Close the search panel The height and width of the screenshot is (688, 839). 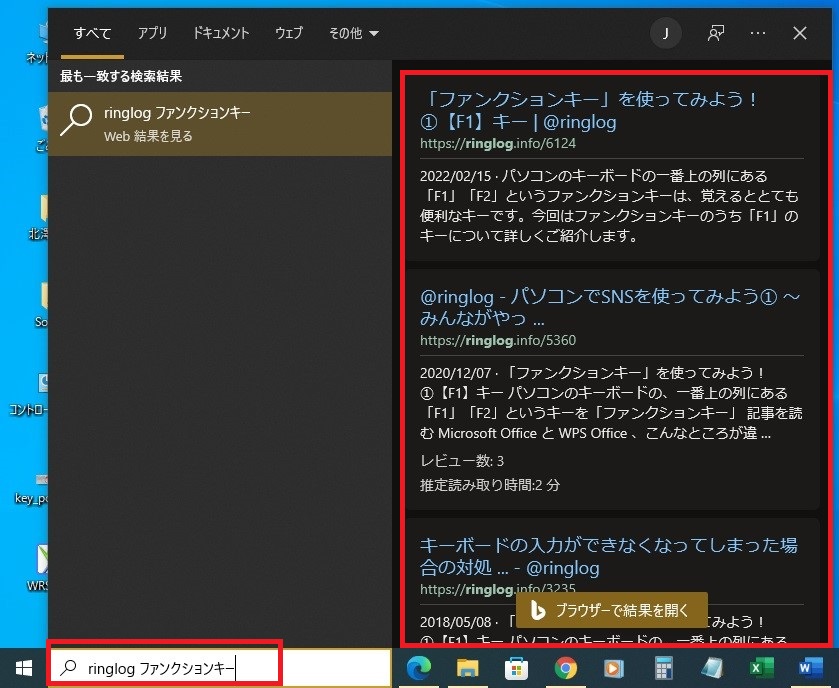click(x=800, y=33)
